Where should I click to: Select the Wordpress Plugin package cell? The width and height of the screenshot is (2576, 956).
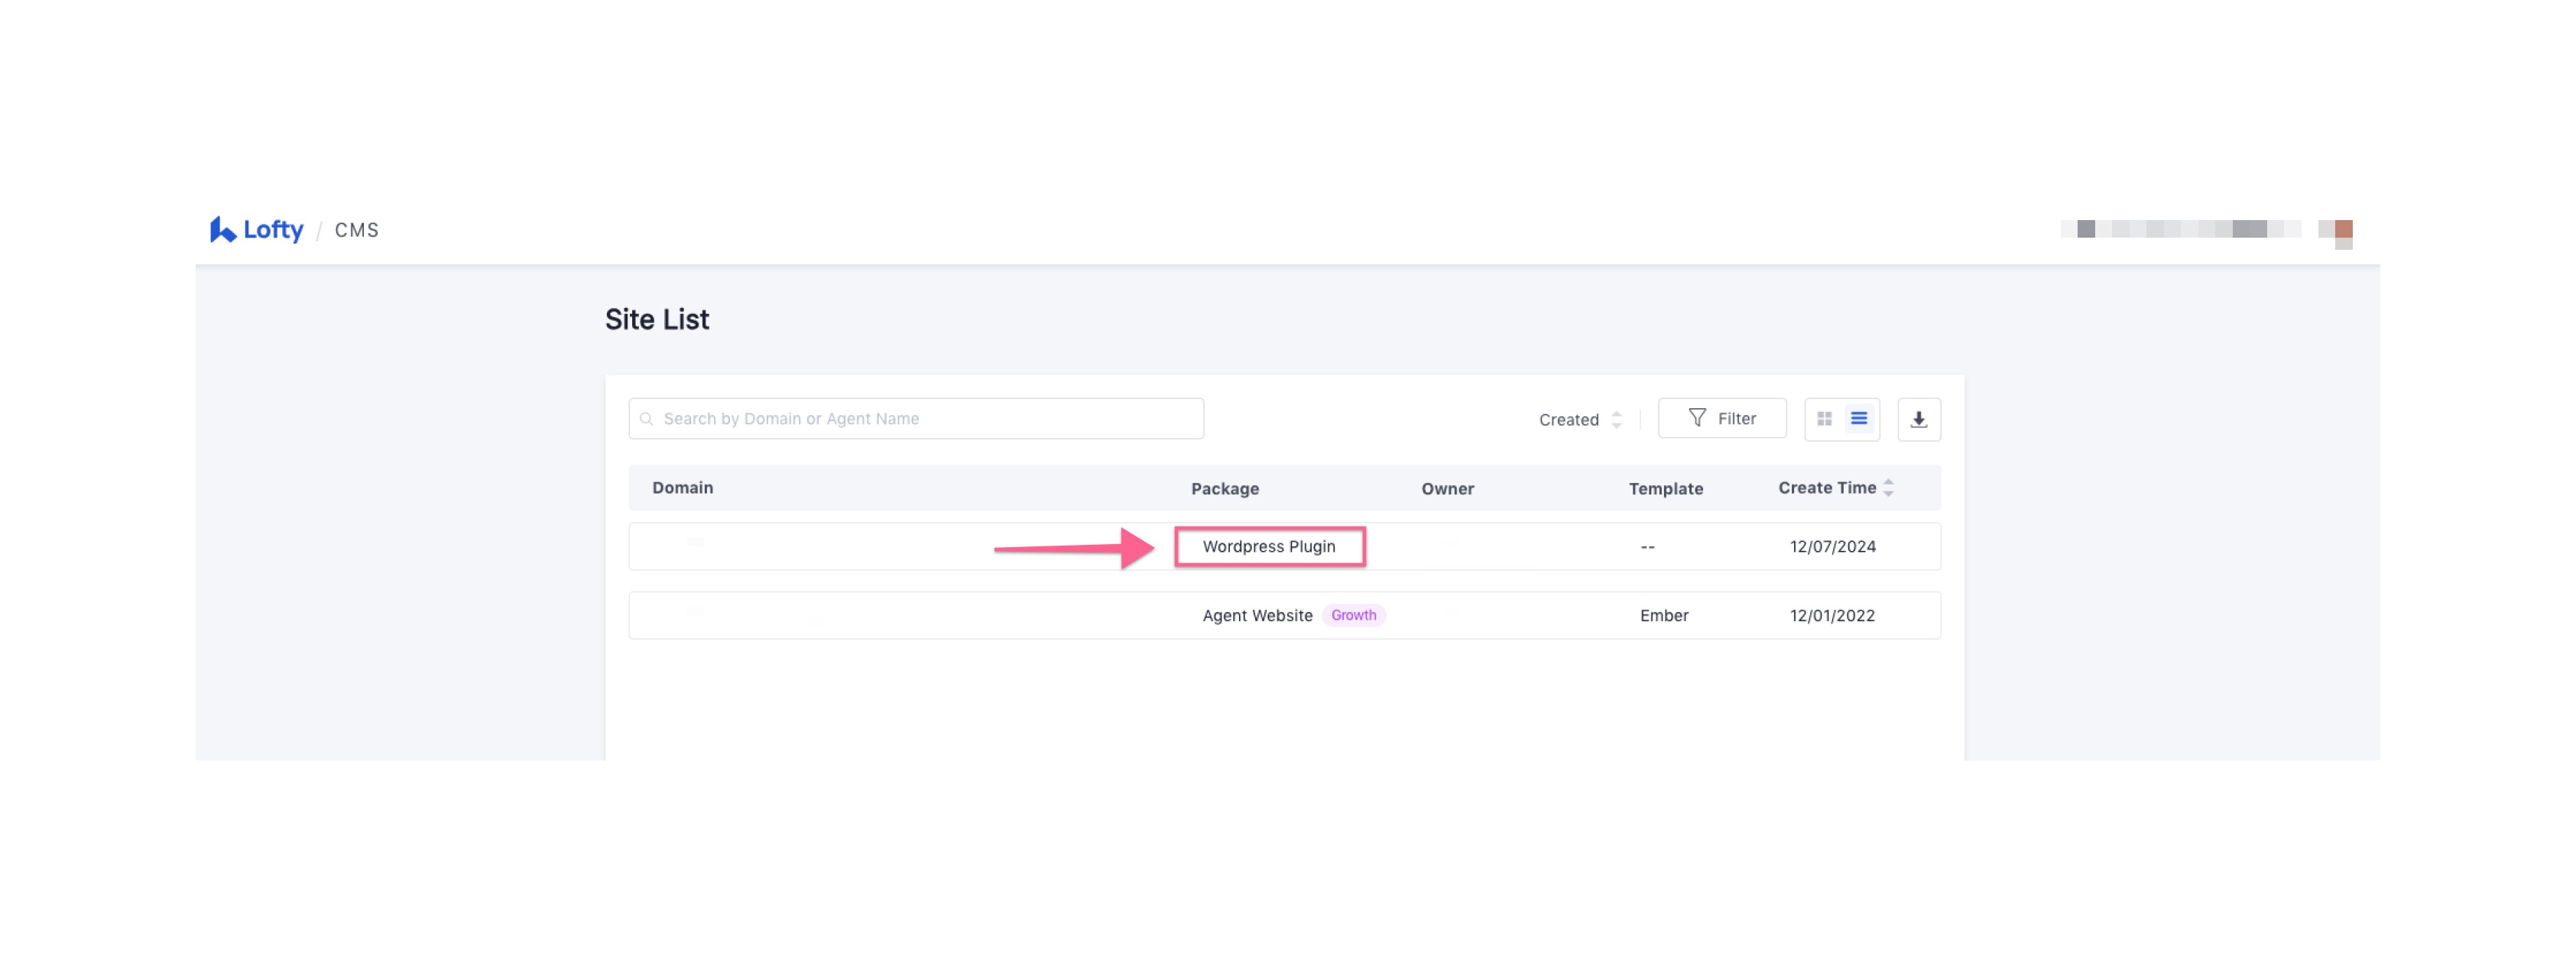click(x=1268, y=547)
